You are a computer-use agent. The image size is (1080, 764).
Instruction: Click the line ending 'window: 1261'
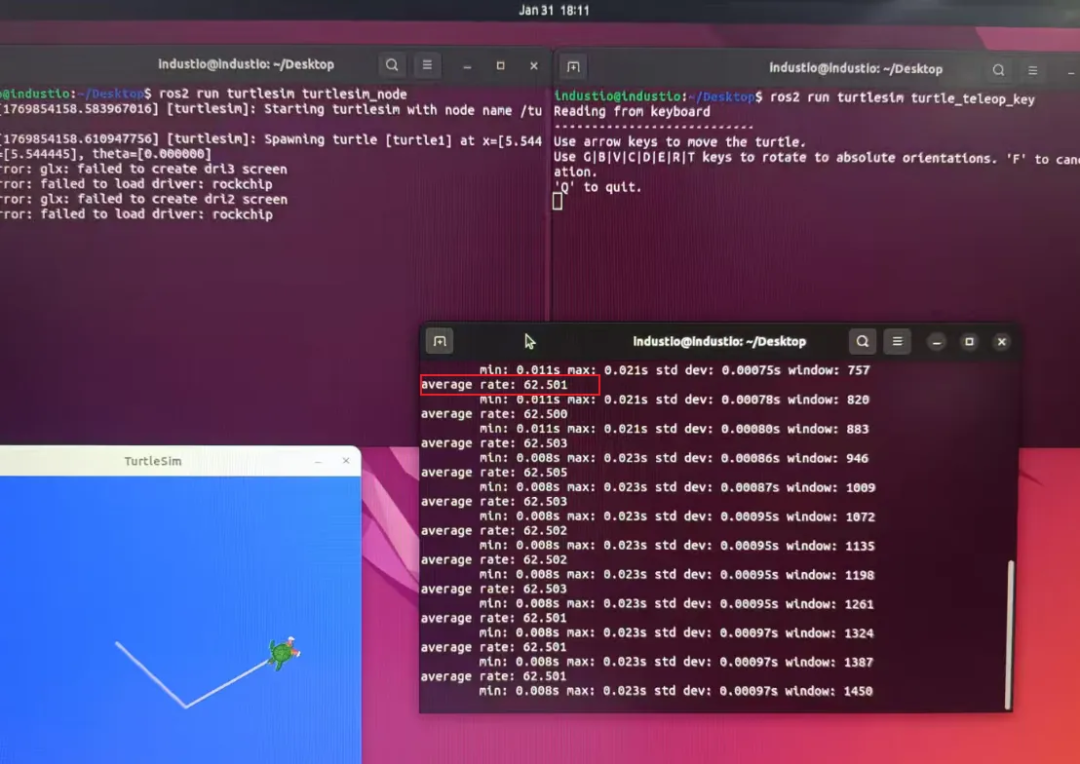point(677,604)
